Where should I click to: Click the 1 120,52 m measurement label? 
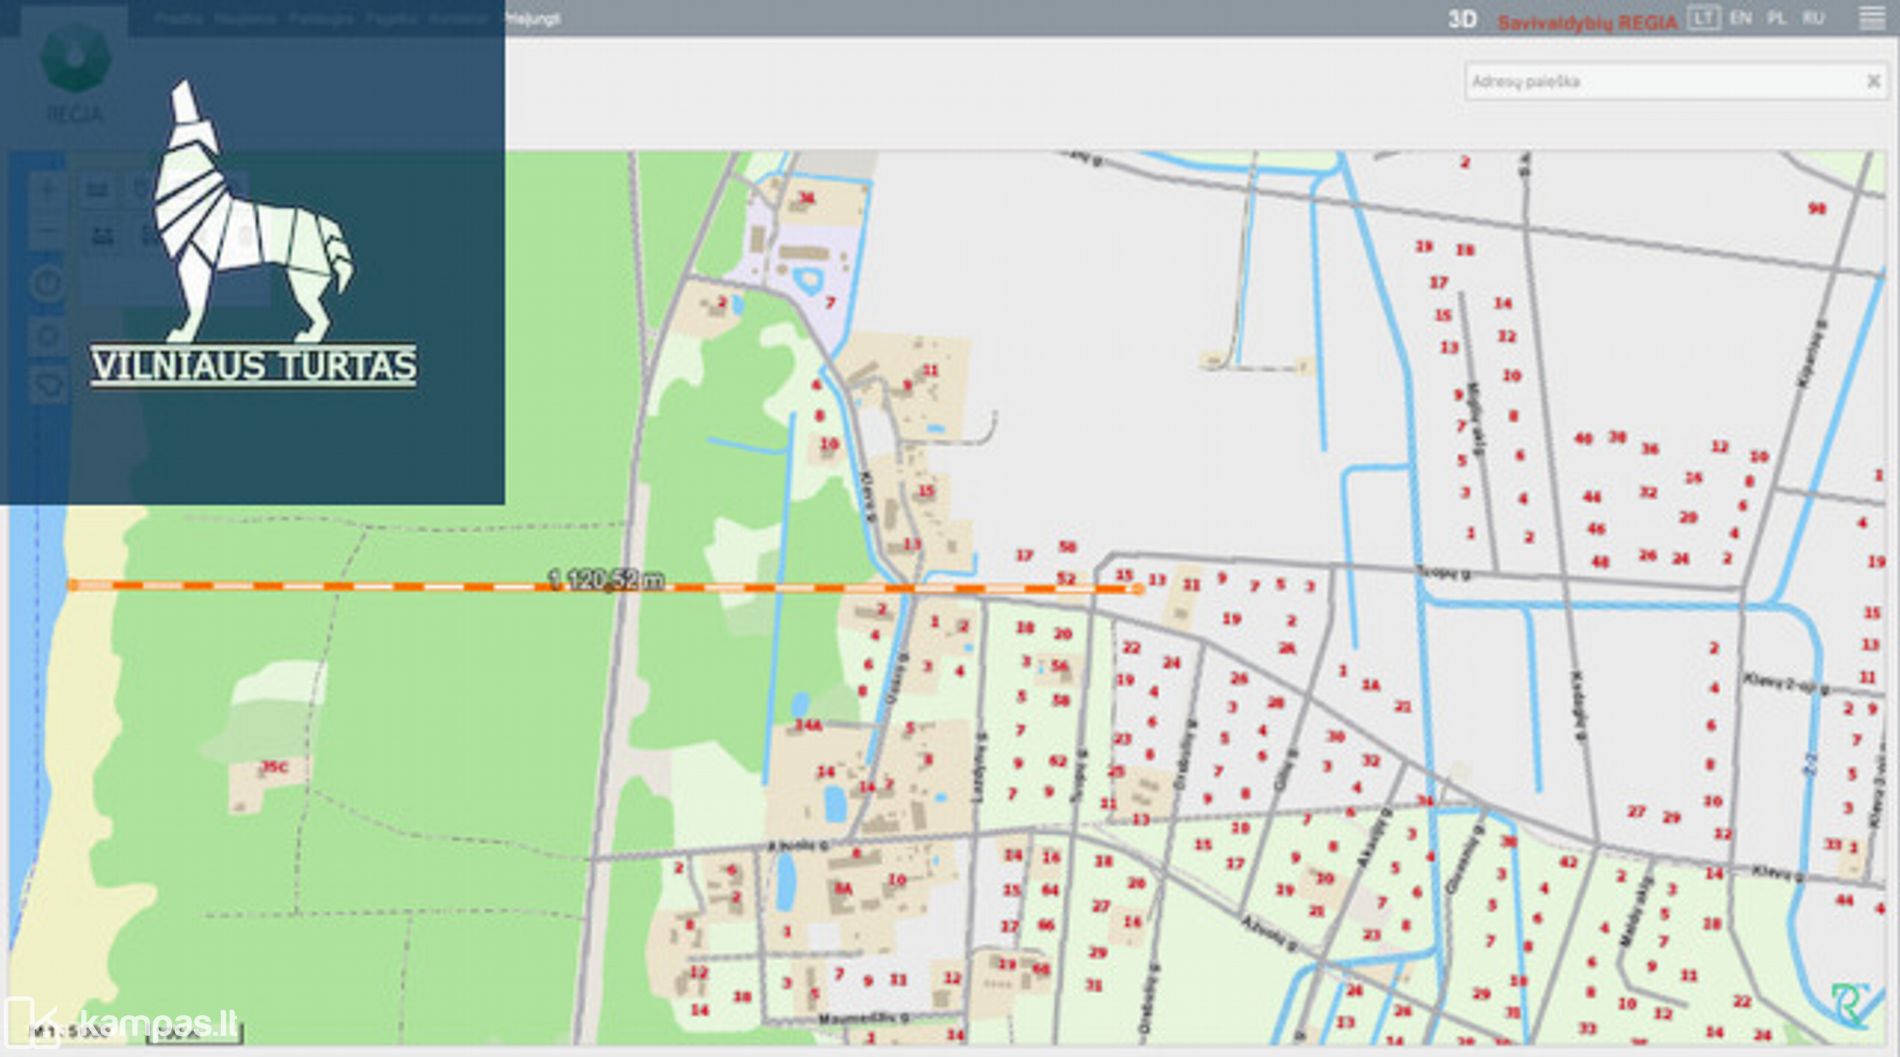[606, 578]
